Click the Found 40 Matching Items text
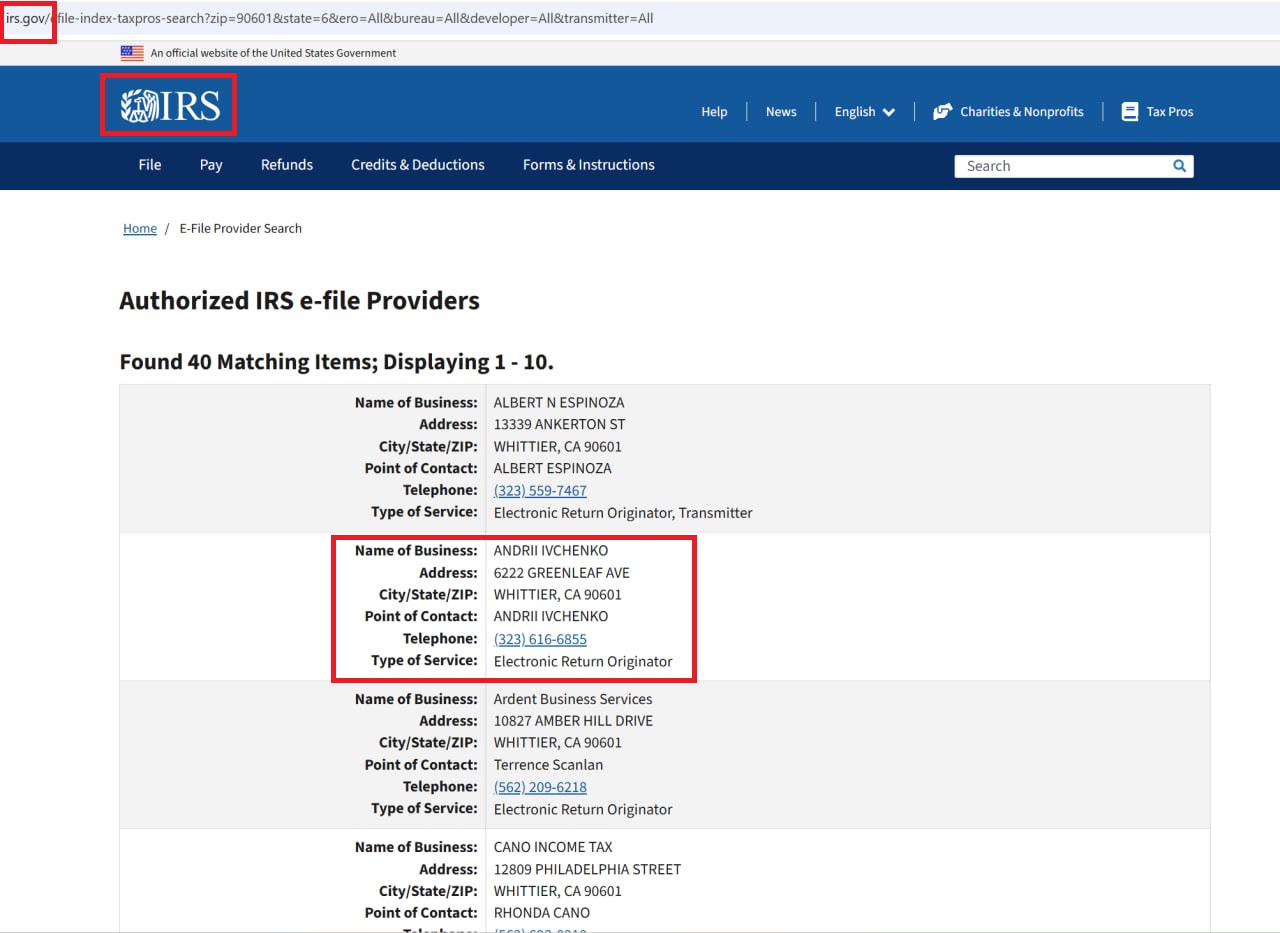This screenshot has height=933, width=1280. (x=336, y=361)
